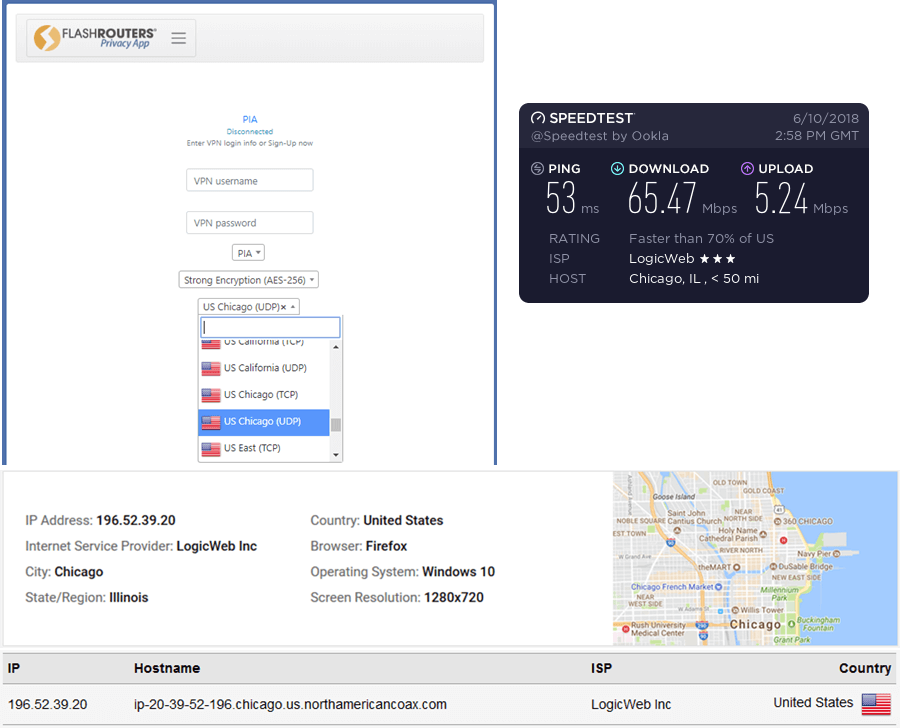Click the ping icon in Speedtest result
This screenshot has height=728, width=900.
tap(537, 168)
